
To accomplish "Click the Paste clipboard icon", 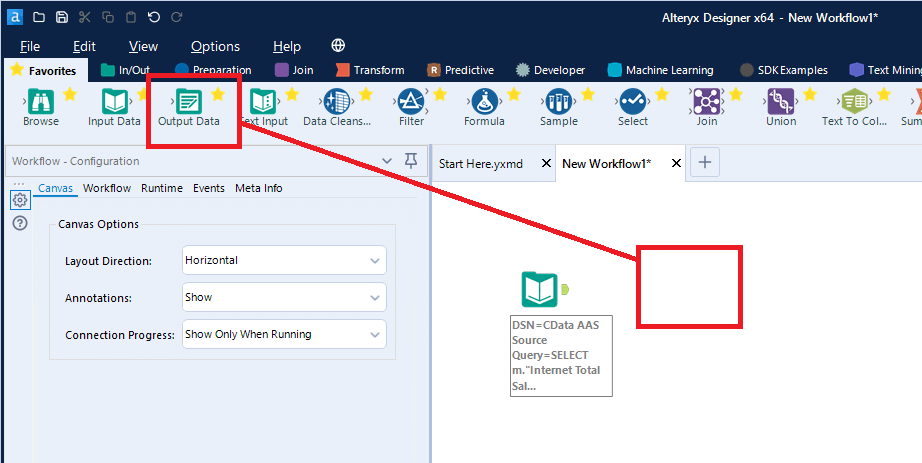I will [x=131, y=17].
